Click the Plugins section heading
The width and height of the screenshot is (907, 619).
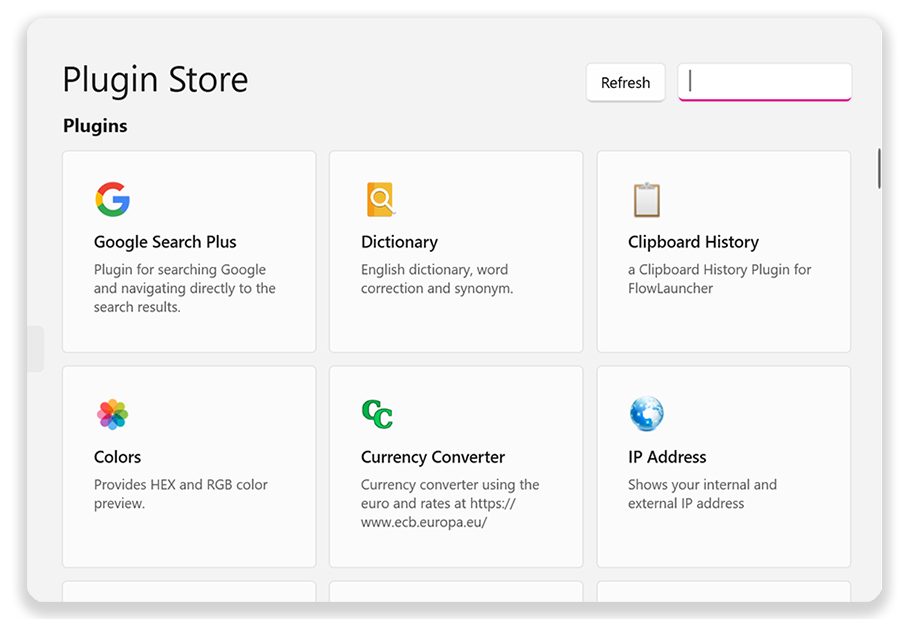tap(95, 126)
